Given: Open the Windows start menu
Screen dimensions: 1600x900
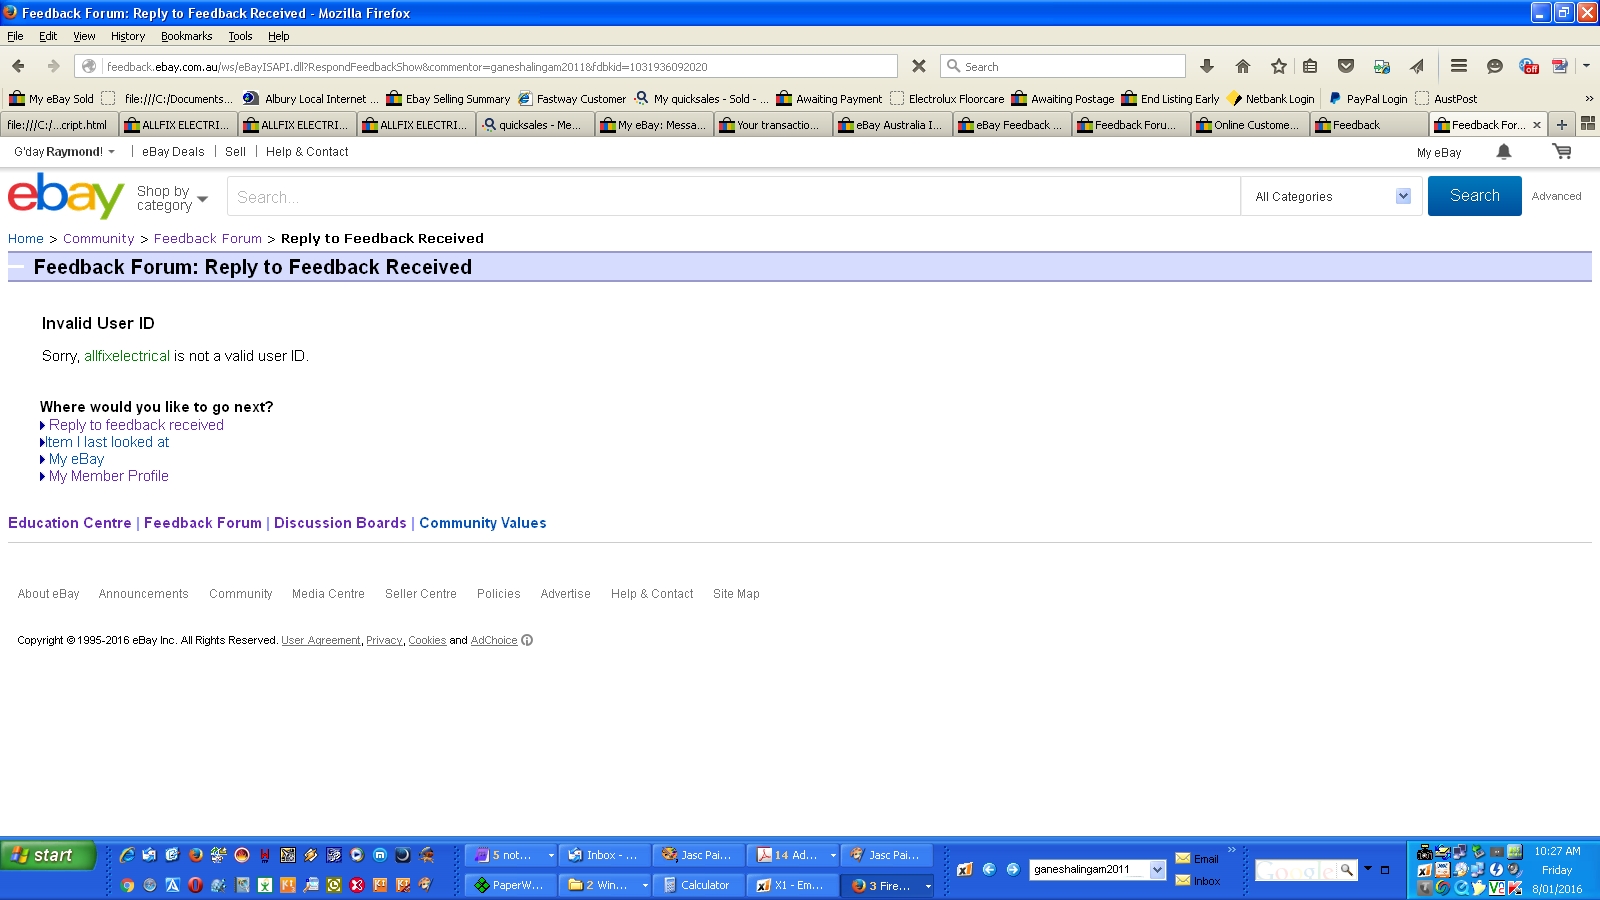Looking at the screenshot, I should [48, 855].
